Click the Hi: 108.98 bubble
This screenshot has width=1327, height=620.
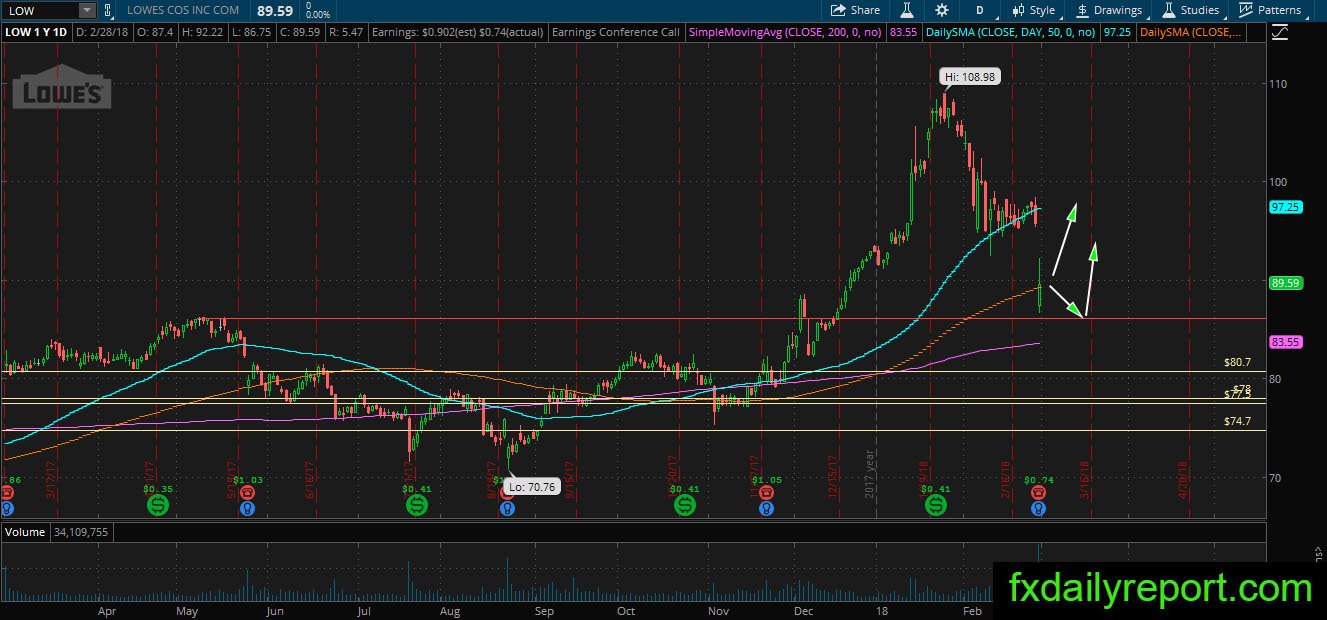(x=970, y=76)
